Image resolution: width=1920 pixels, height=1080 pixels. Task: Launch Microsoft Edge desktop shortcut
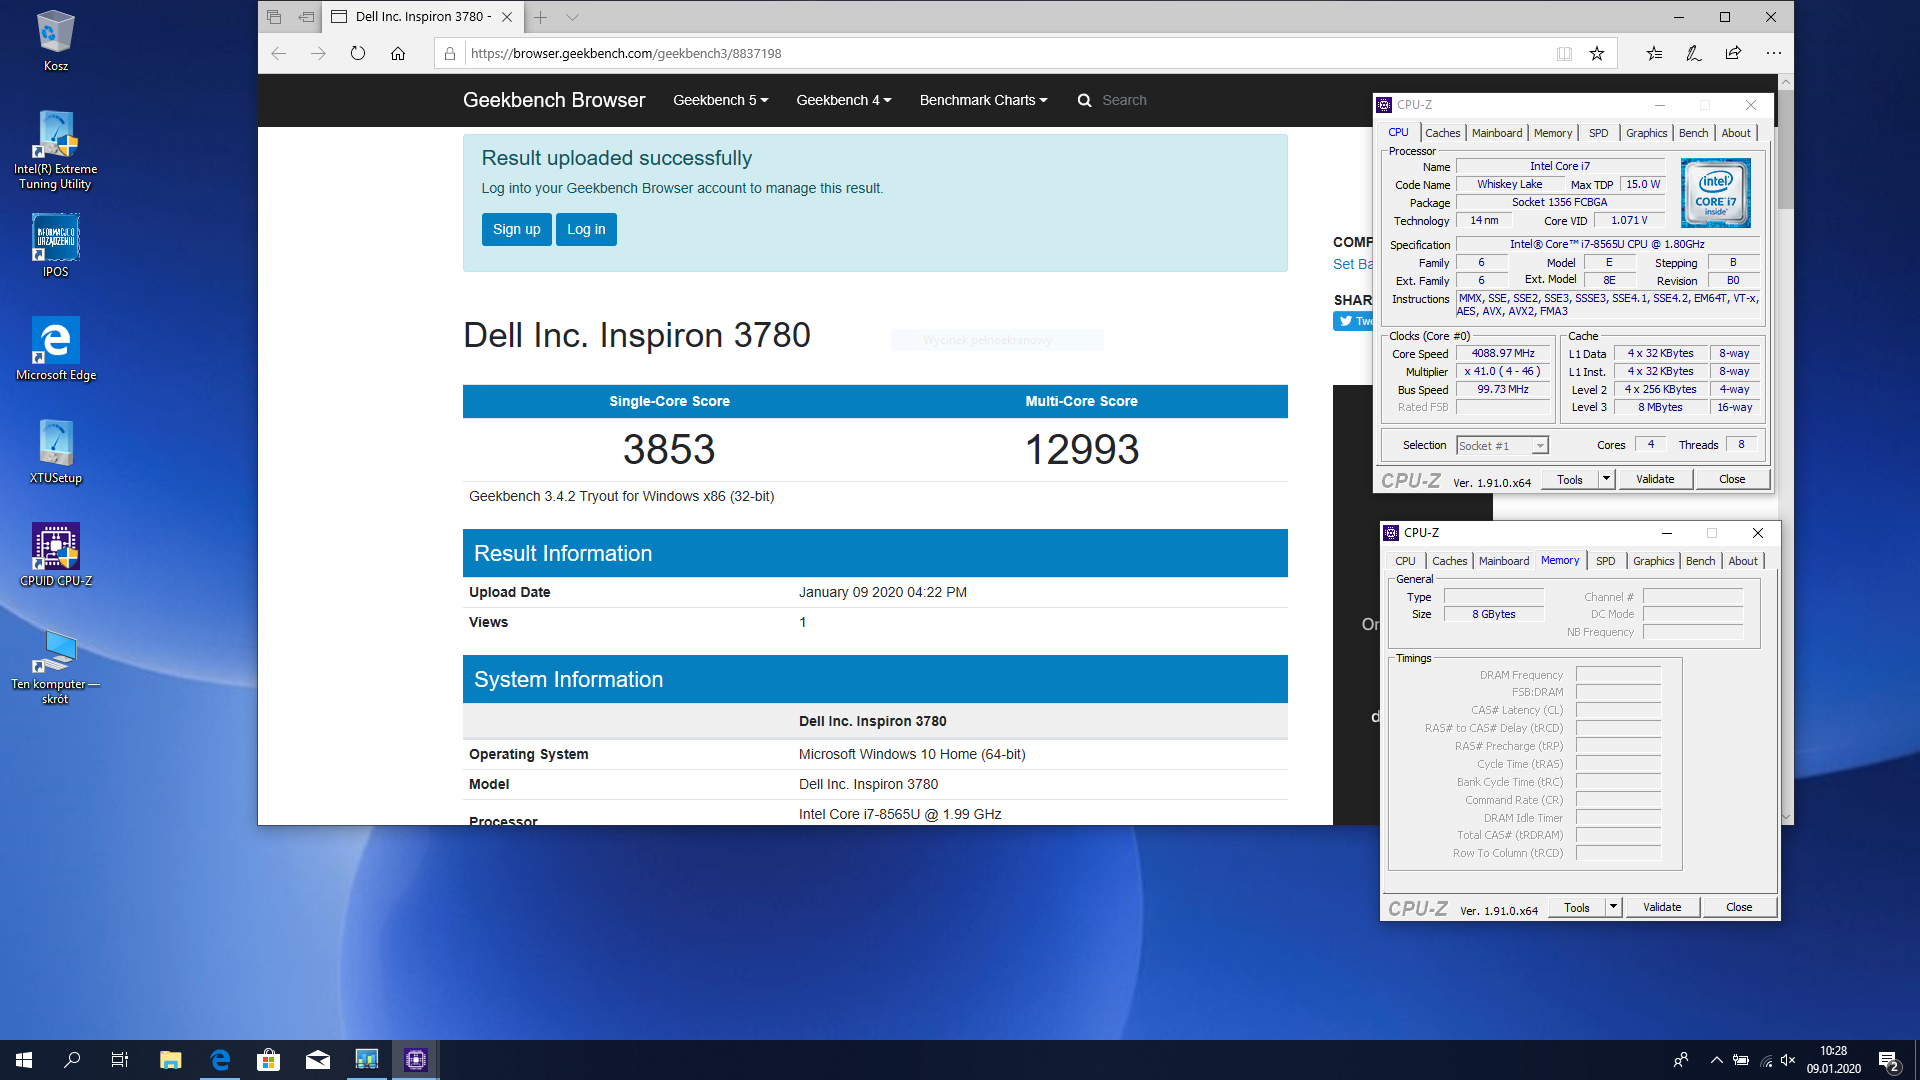55,349
